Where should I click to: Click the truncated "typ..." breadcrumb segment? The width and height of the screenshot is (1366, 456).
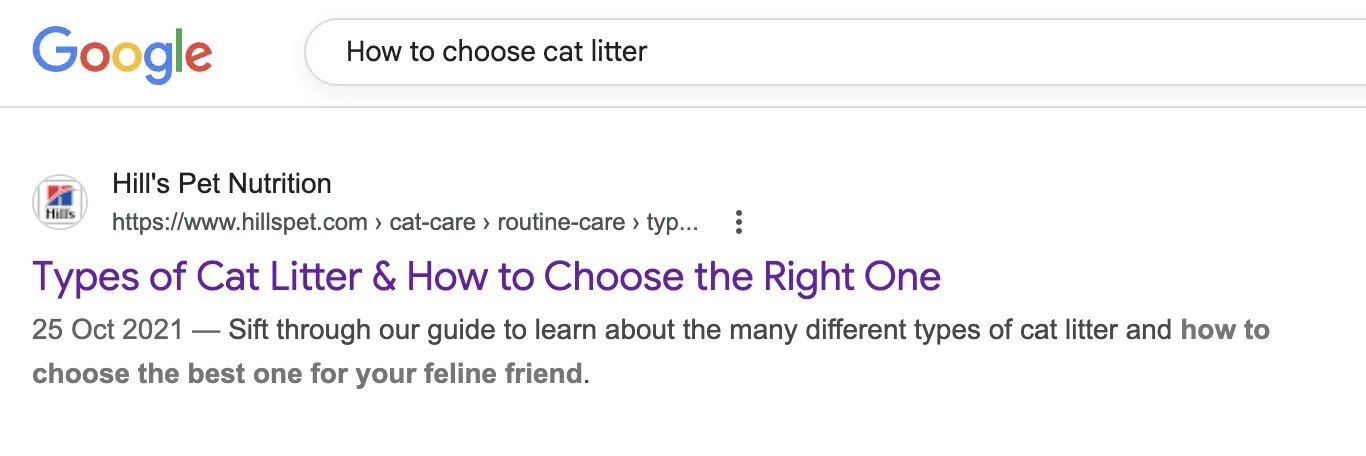coord(672,222)
